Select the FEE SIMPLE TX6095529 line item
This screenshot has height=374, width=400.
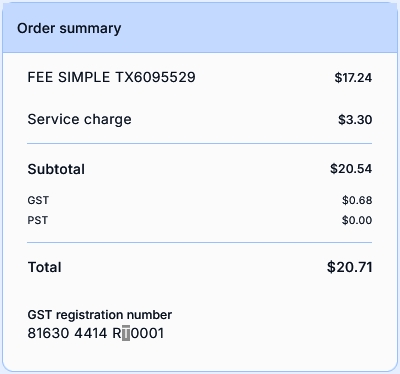point(111,77)
